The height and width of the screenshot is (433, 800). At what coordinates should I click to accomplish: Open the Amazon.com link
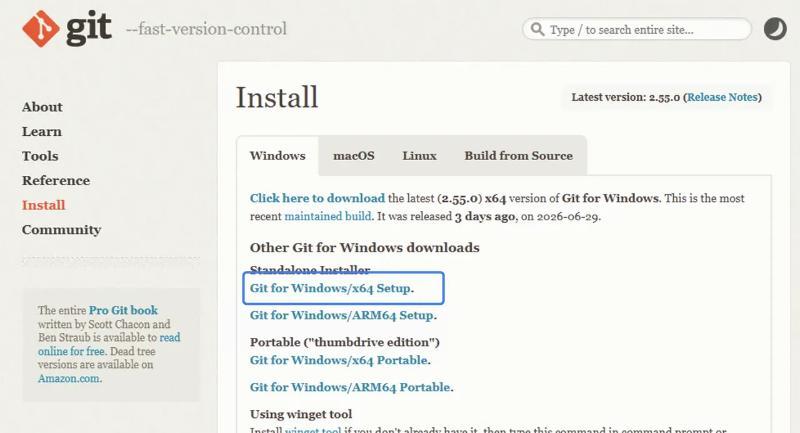pyautogui.click(x=69, y=378)
